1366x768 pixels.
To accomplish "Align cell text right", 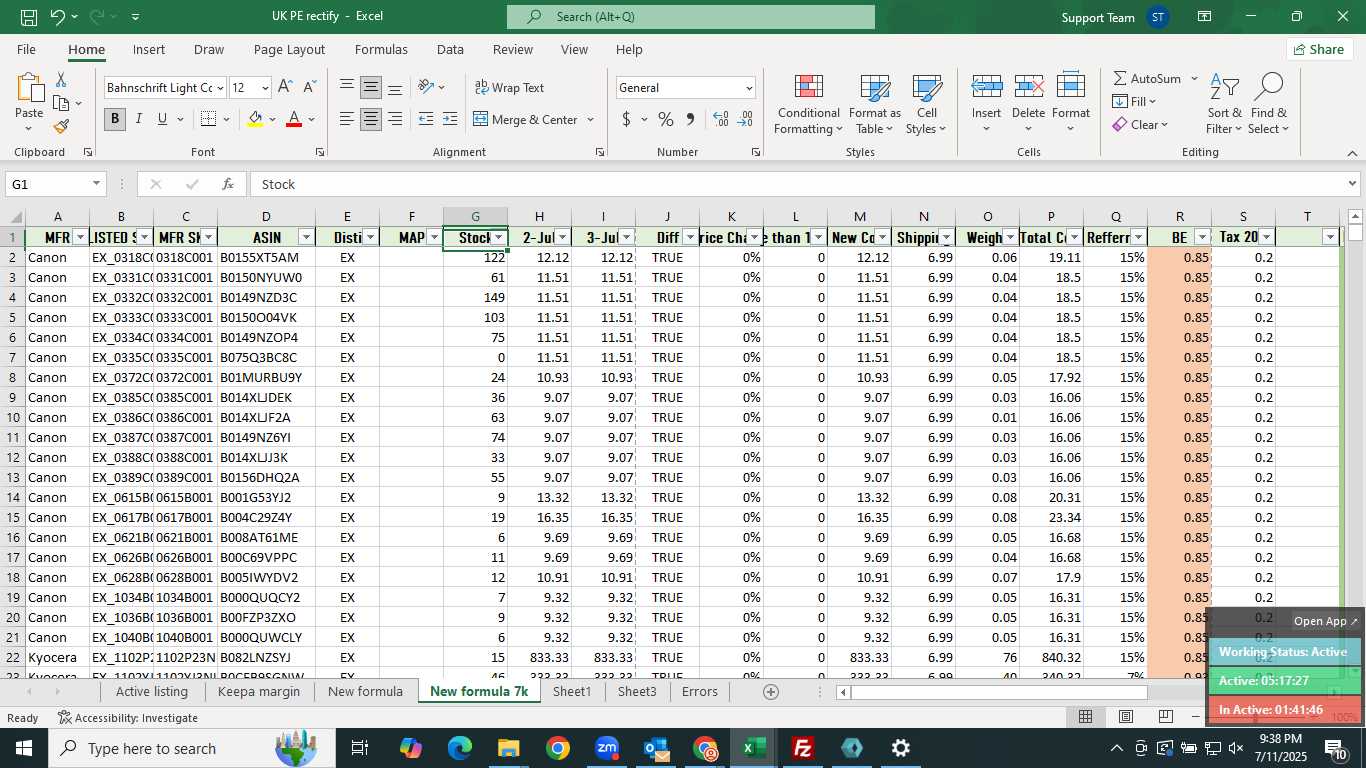I will (394, 119).
